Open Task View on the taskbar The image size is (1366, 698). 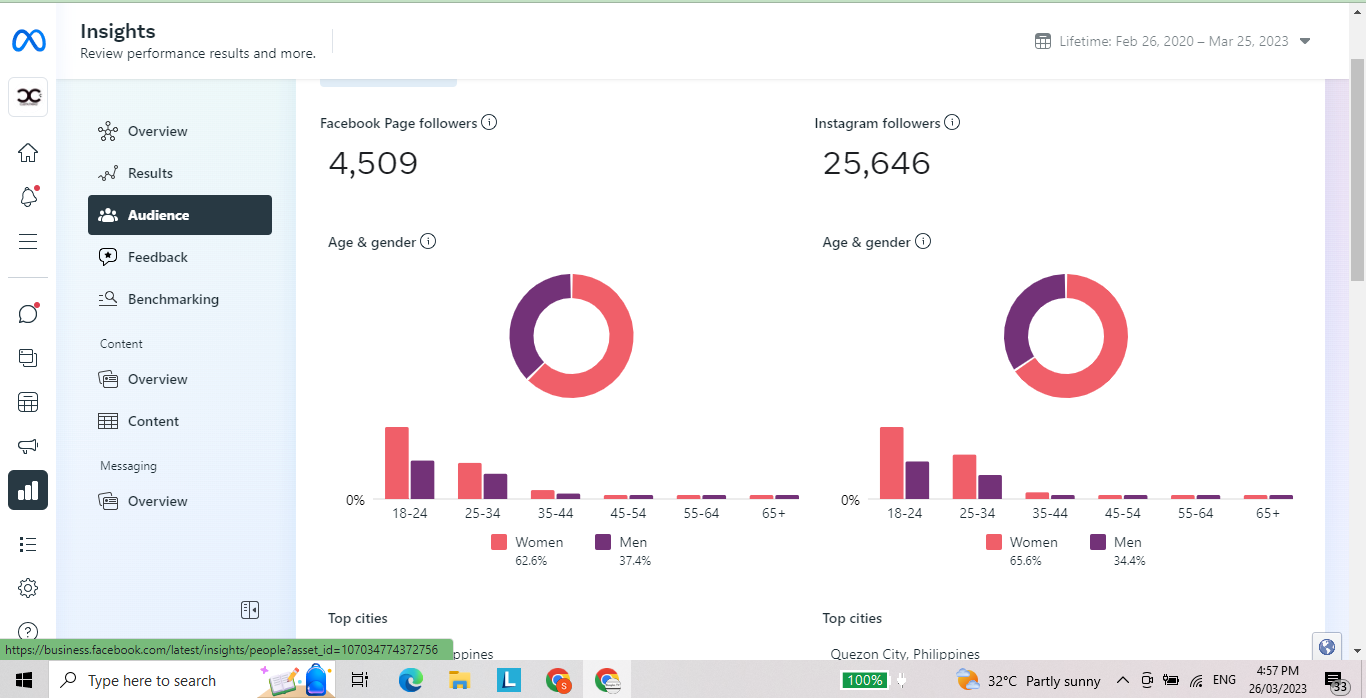360,680
